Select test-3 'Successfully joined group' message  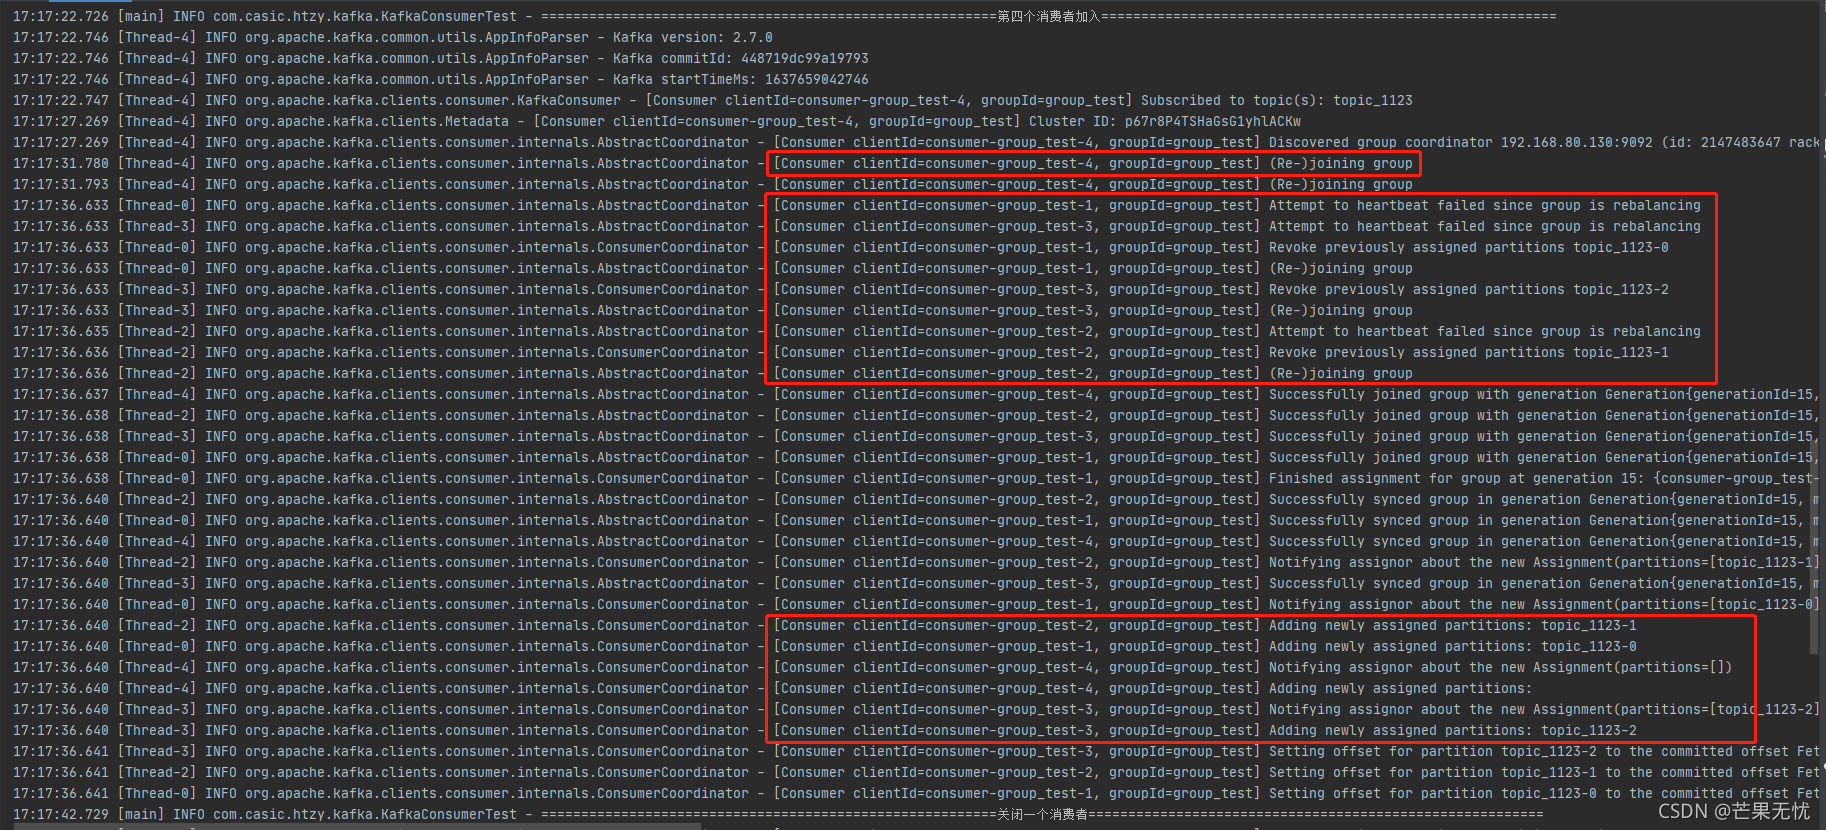point(1544,436)
